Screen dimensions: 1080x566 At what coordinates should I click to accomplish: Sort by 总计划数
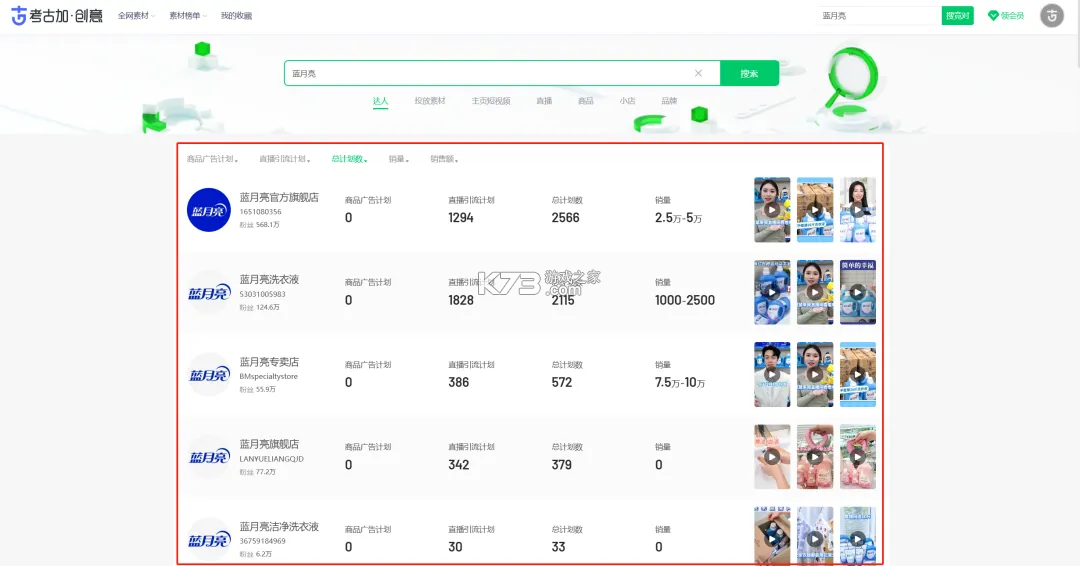pos(349,159)
